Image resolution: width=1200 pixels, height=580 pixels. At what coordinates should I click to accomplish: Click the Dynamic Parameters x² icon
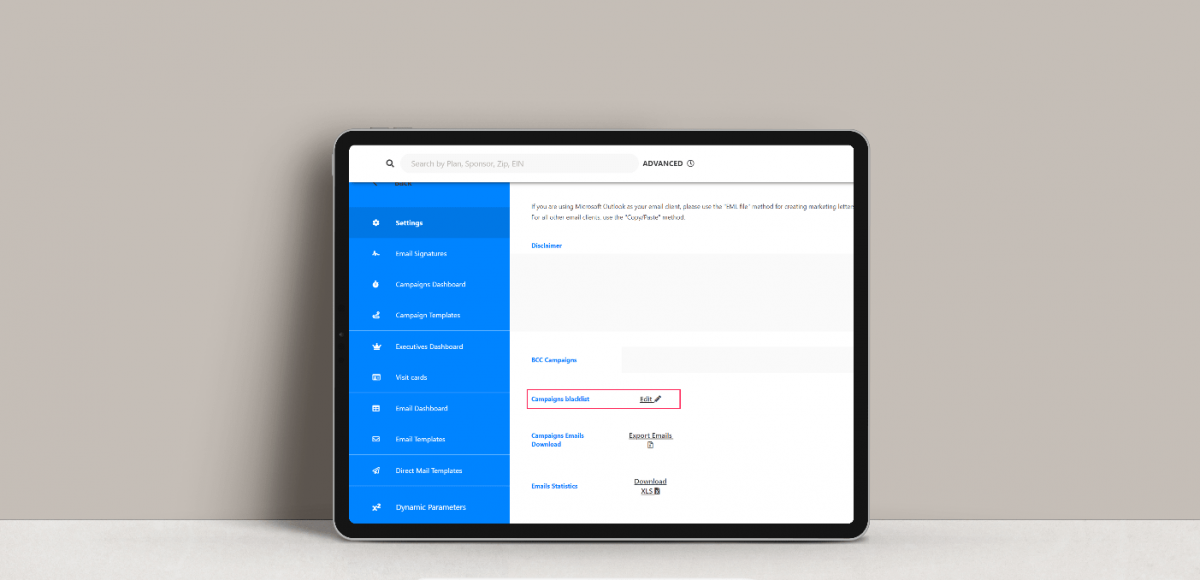[x=376, y=508]
